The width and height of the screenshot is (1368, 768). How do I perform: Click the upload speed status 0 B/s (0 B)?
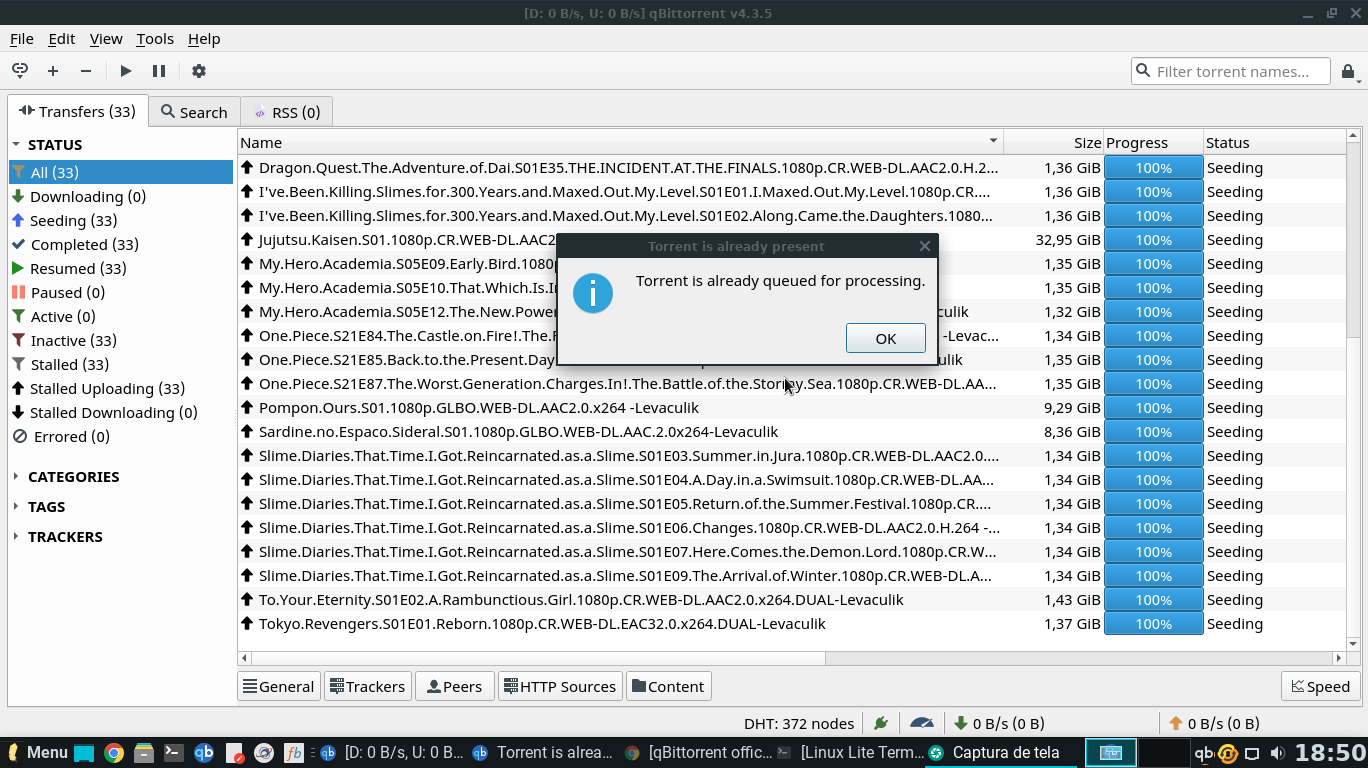coord(1214,723)
